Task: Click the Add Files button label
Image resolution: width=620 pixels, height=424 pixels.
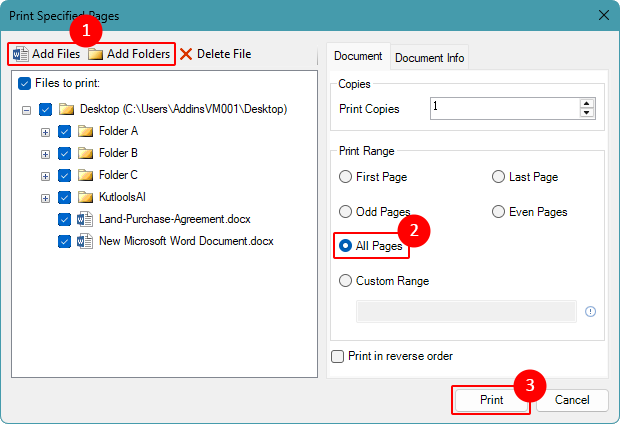Action: [x=56, y=54]
